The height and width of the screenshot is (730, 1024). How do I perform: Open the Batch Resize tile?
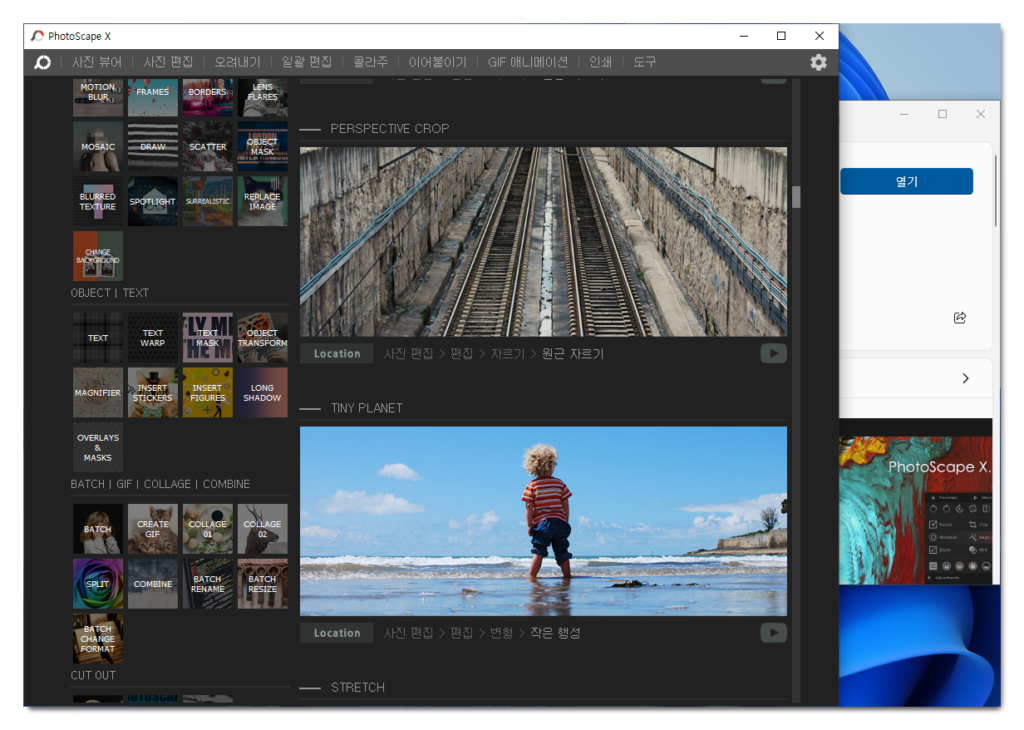coord(263,584)
